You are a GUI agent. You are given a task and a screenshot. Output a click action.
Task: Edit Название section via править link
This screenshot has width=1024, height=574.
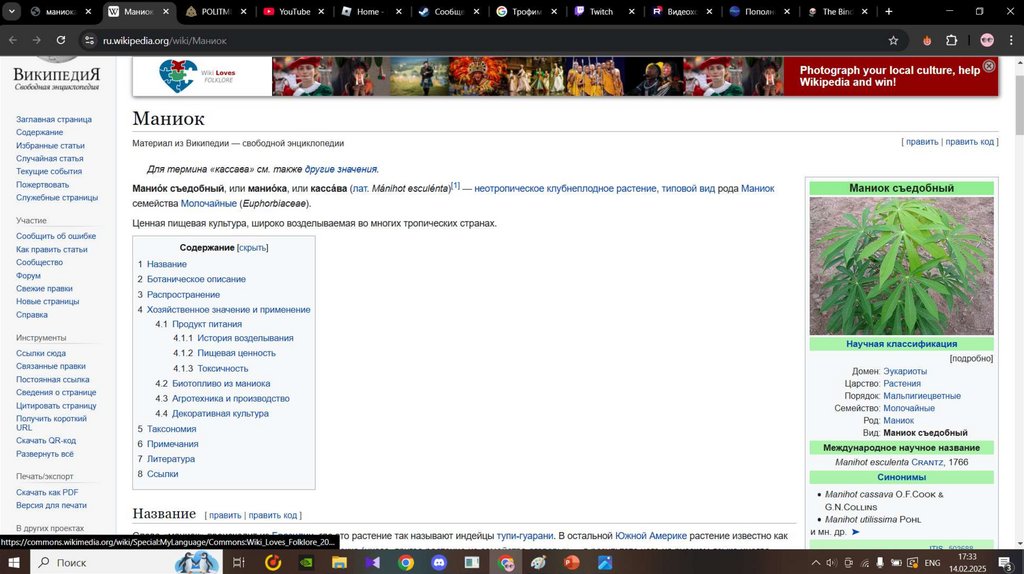click(x=225, y=515)
